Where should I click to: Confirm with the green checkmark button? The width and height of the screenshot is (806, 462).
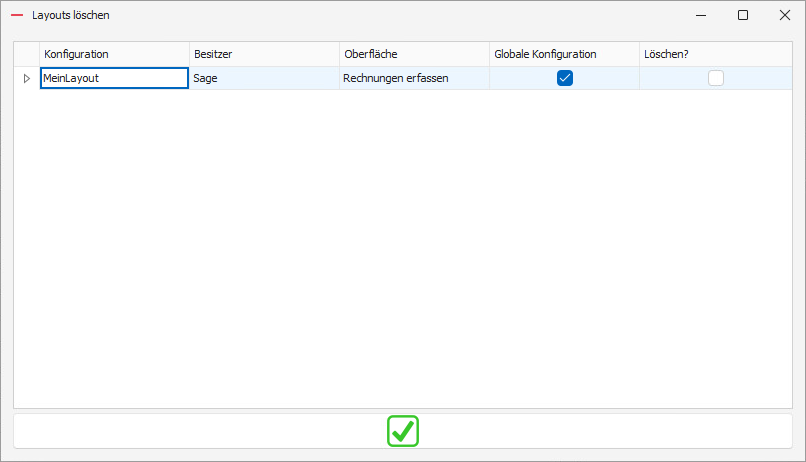(403, 431)
